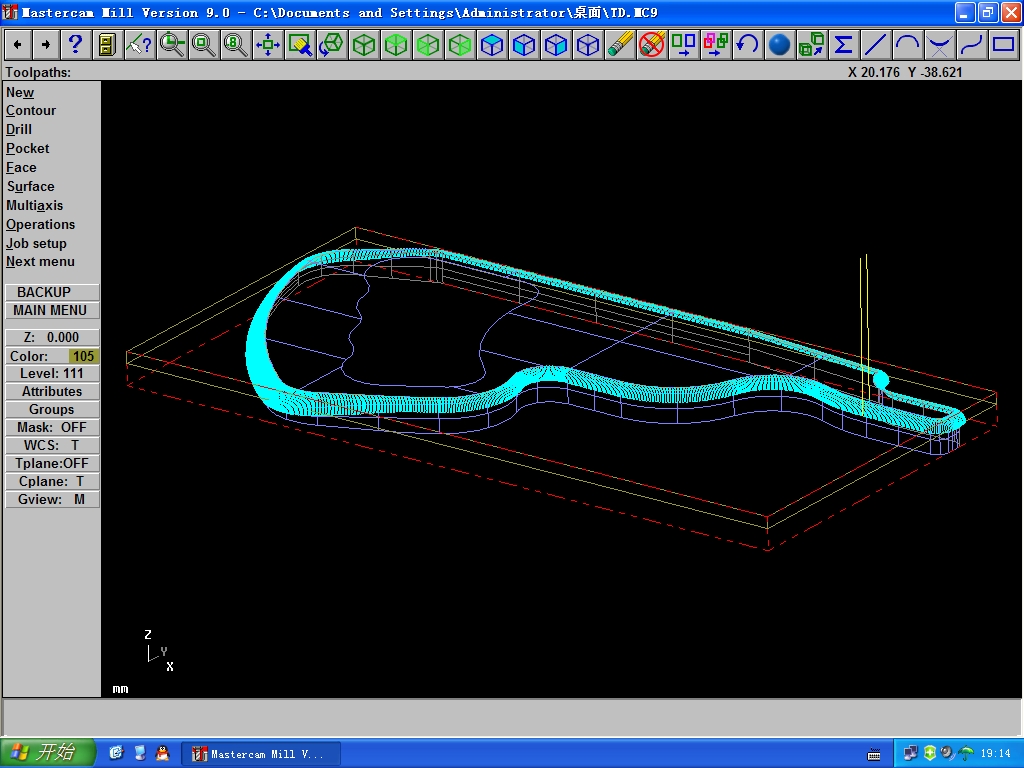Open the Level: 111 selector
The width and height of the screenshot is (1024, 768).
(52, 373)
